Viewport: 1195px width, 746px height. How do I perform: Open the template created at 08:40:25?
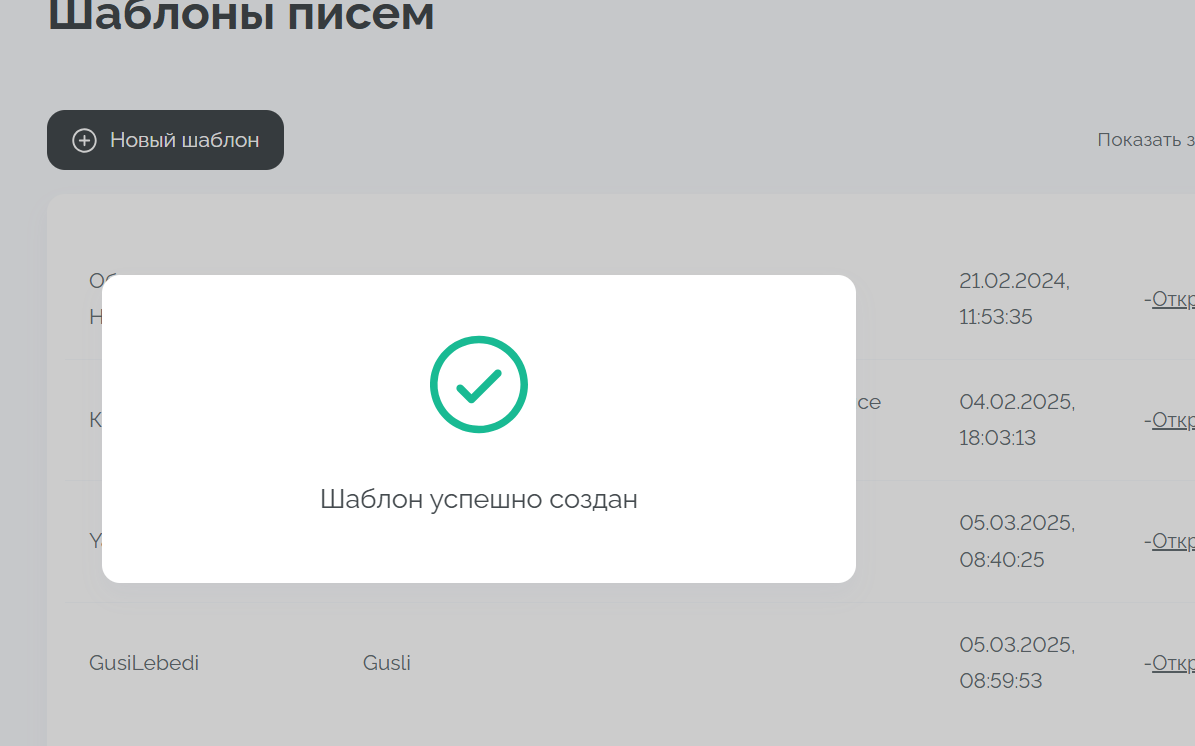tap(1173, 541)
